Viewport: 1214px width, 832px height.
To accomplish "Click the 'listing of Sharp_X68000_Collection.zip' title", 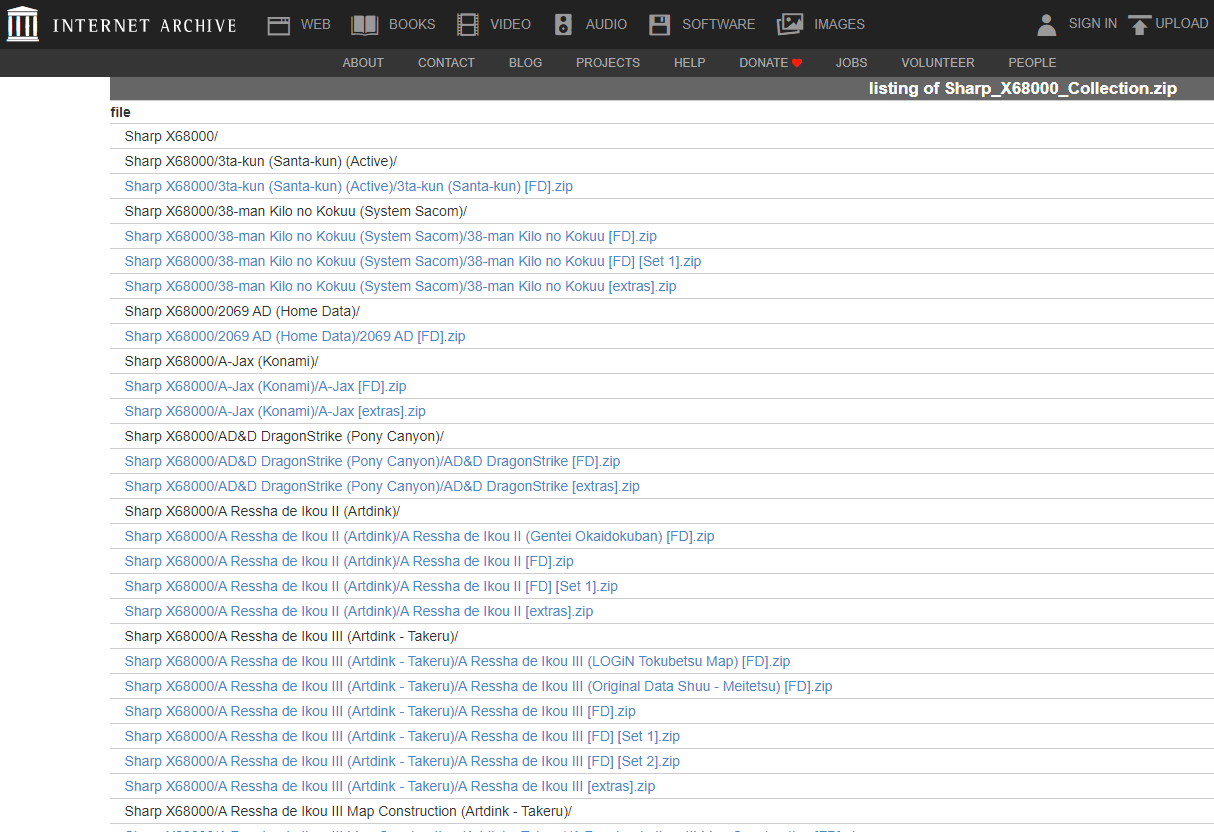I will click(1023, 88).
